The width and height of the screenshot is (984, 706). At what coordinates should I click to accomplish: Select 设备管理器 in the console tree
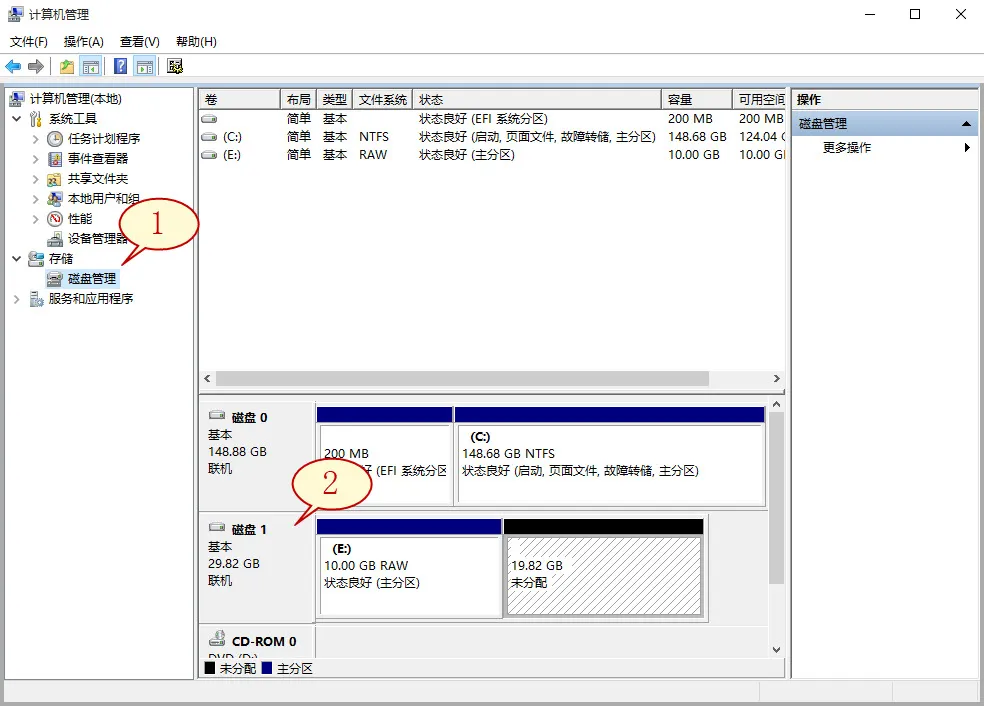[97, 239]
